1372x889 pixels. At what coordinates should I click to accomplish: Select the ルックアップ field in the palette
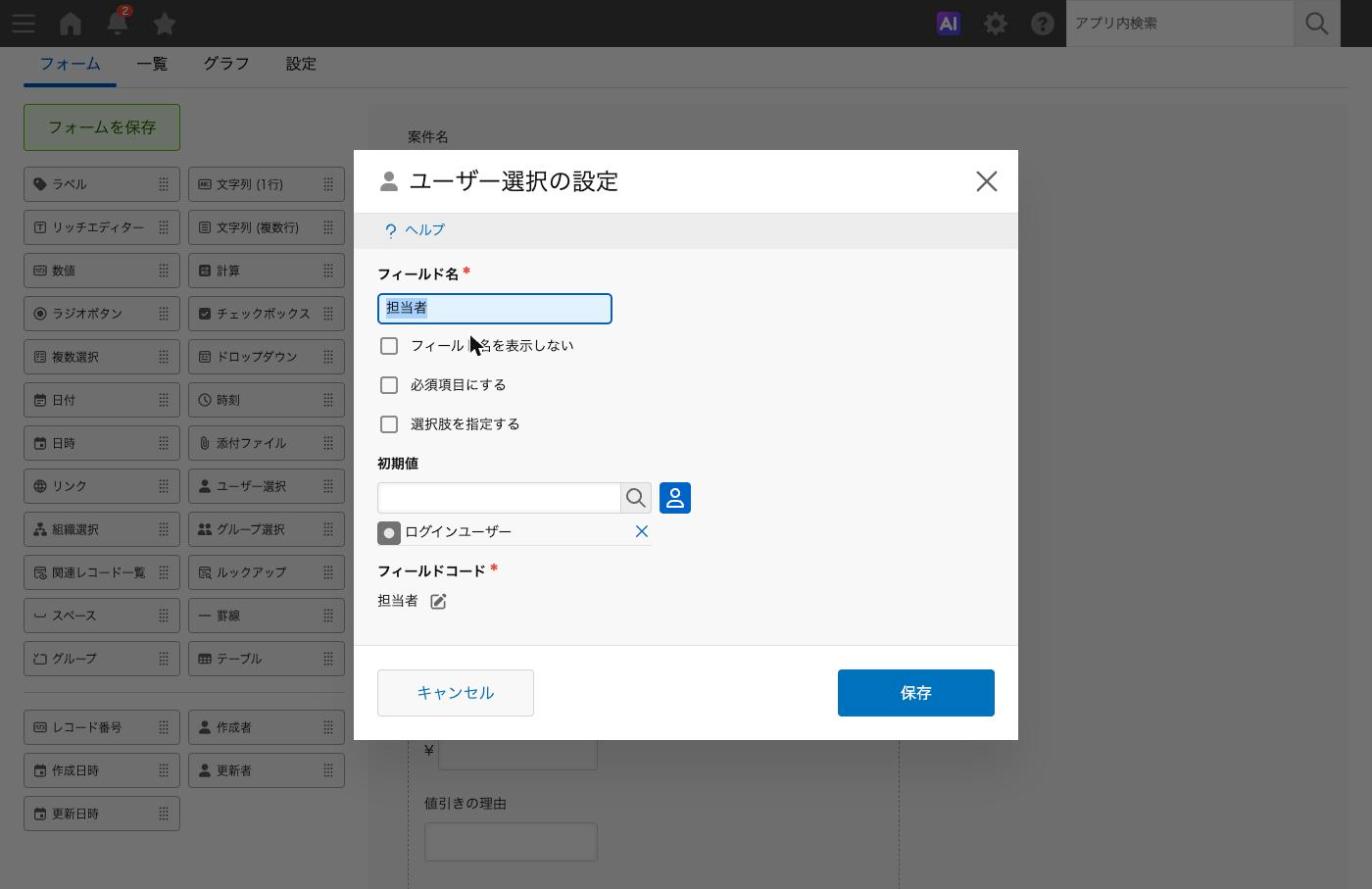pos(266,572)
